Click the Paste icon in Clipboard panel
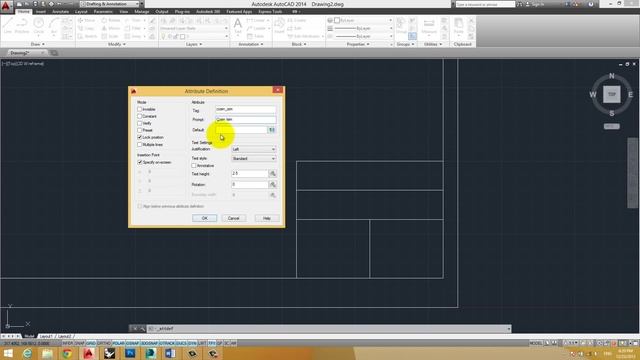The image size is (640, 360). click(458, 26)
